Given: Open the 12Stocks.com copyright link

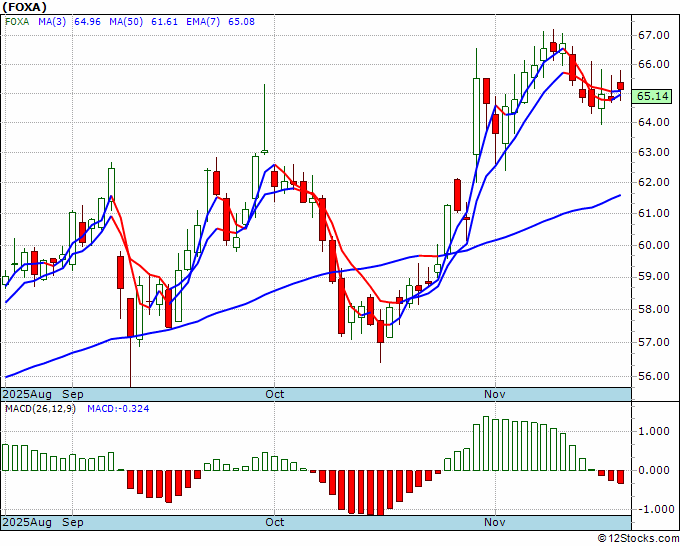Looking at the screenshot, I should point(638,539).
